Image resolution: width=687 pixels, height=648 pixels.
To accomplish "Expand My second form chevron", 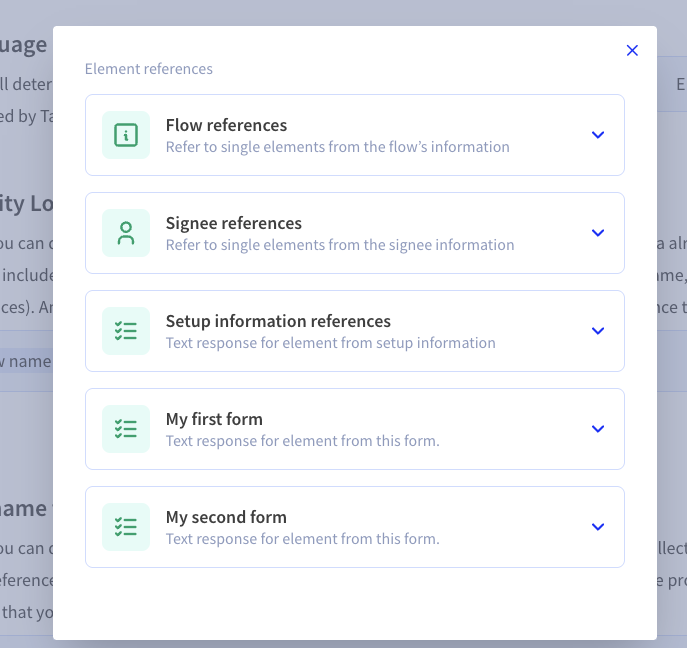I will pos(598,527).
